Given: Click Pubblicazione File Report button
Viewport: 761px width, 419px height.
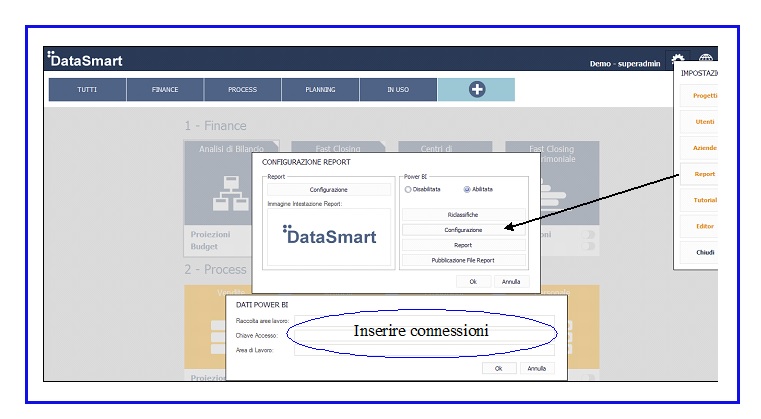Looking at the screenshot, I should pos(463,260).
